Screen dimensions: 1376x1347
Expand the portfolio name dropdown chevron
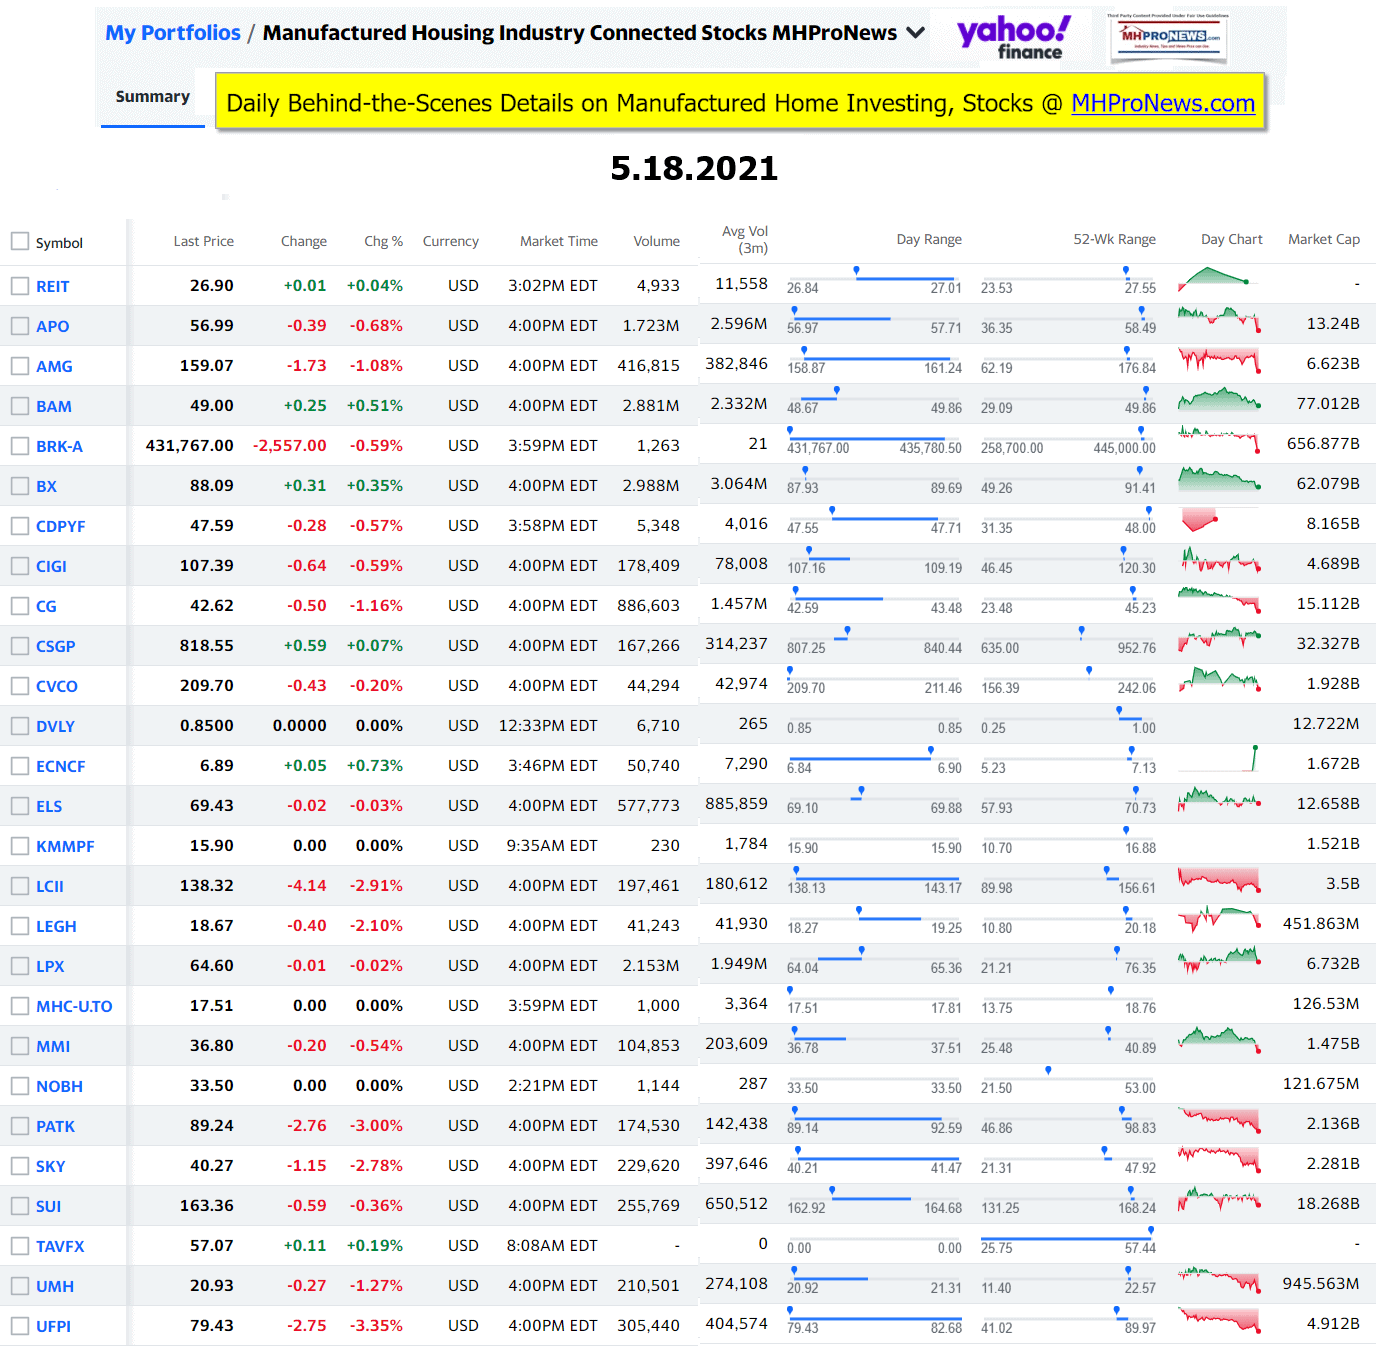(x=915, y=33)
